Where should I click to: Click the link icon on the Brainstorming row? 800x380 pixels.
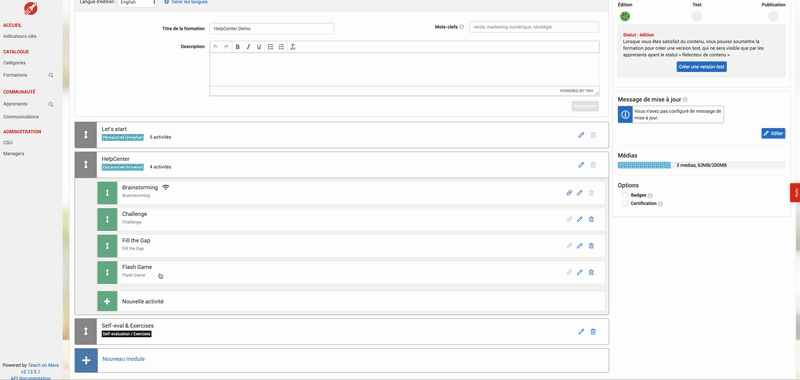pyautogui.click(x=569, y=193)
